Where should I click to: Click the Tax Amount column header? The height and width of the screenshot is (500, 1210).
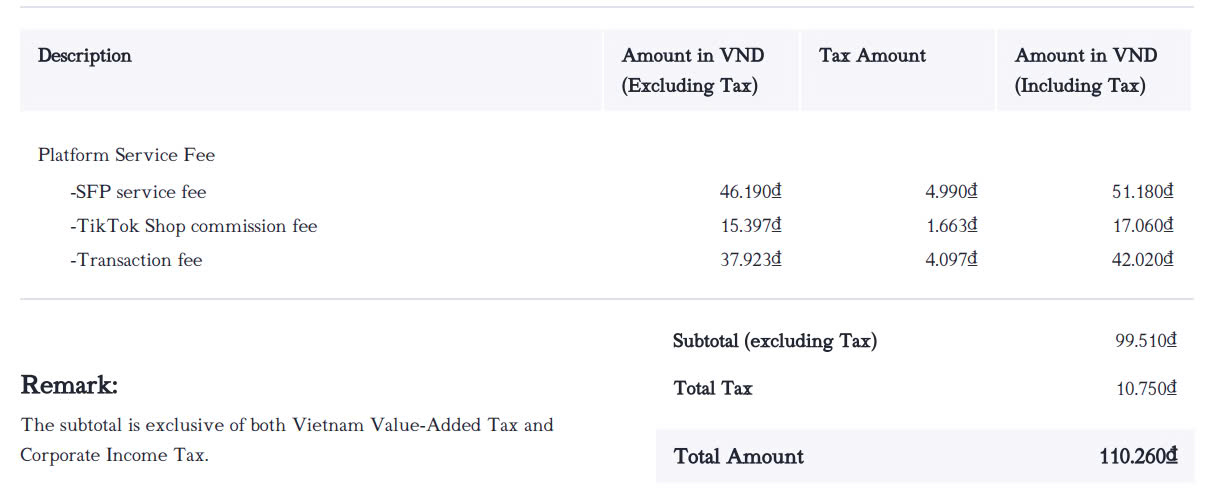(x=872, y=56)
